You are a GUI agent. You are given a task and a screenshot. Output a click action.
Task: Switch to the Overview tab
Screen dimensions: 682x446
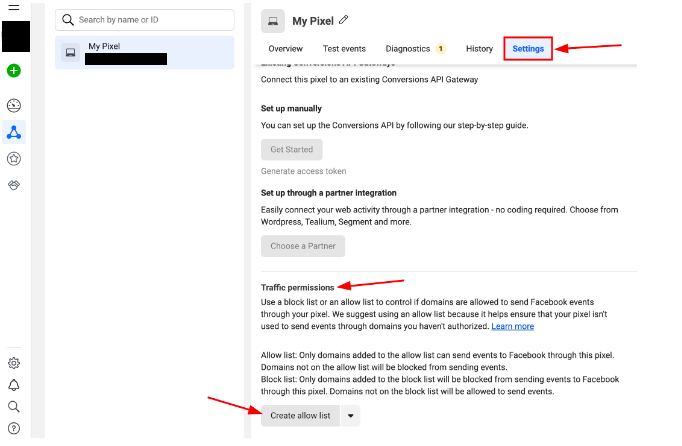point(285,49)
